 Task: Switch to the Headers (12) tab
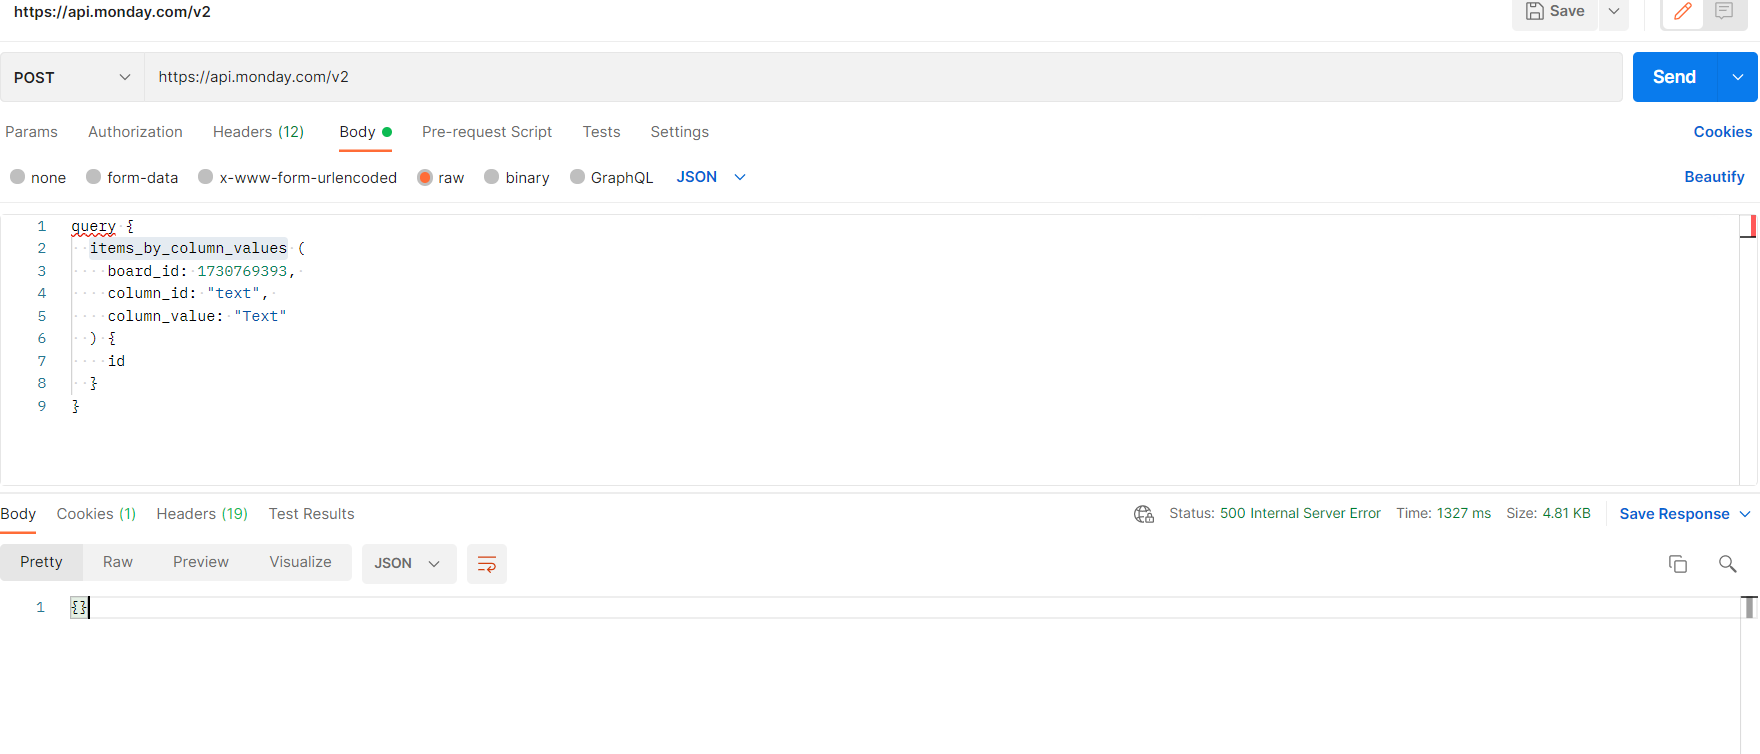258,132
